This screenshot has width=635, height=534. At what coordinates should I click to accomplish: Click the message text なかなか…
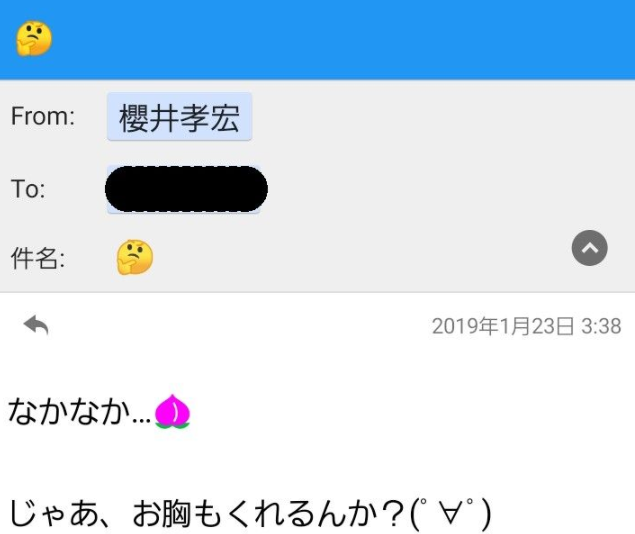(x=79, y=411)
